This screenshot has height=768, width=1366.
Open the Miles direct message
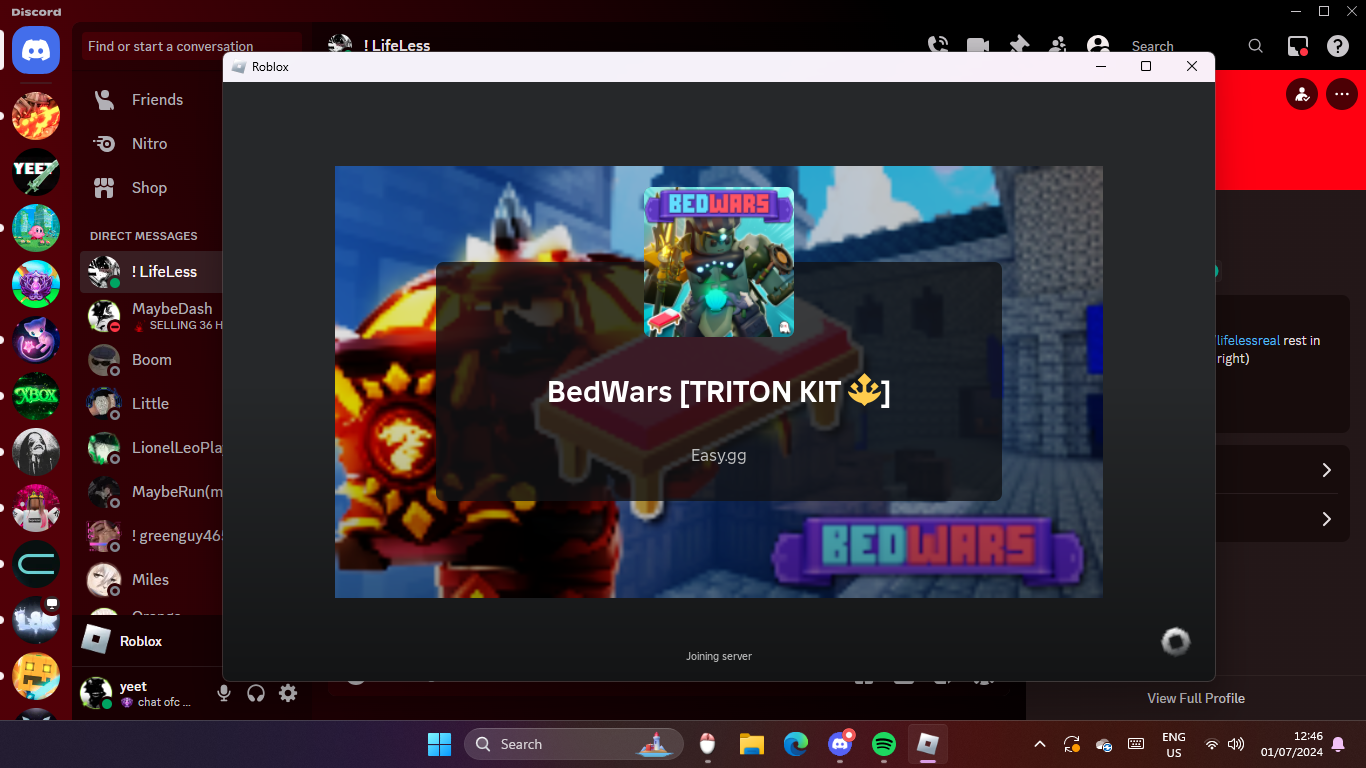[150, 580]
